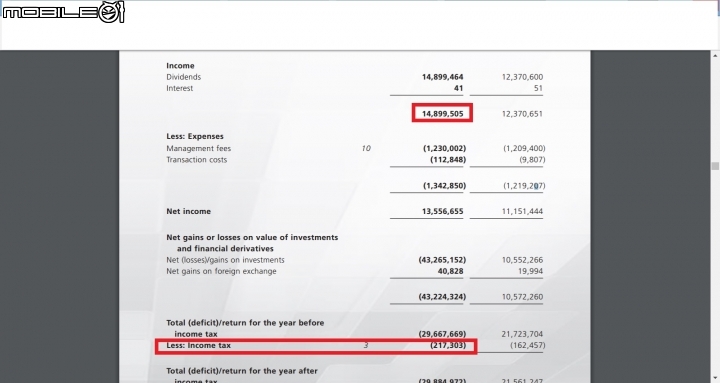720x383 pixels.
Task: Click the Dividends prior-year value 12,370,600
Action: point(522,77)
